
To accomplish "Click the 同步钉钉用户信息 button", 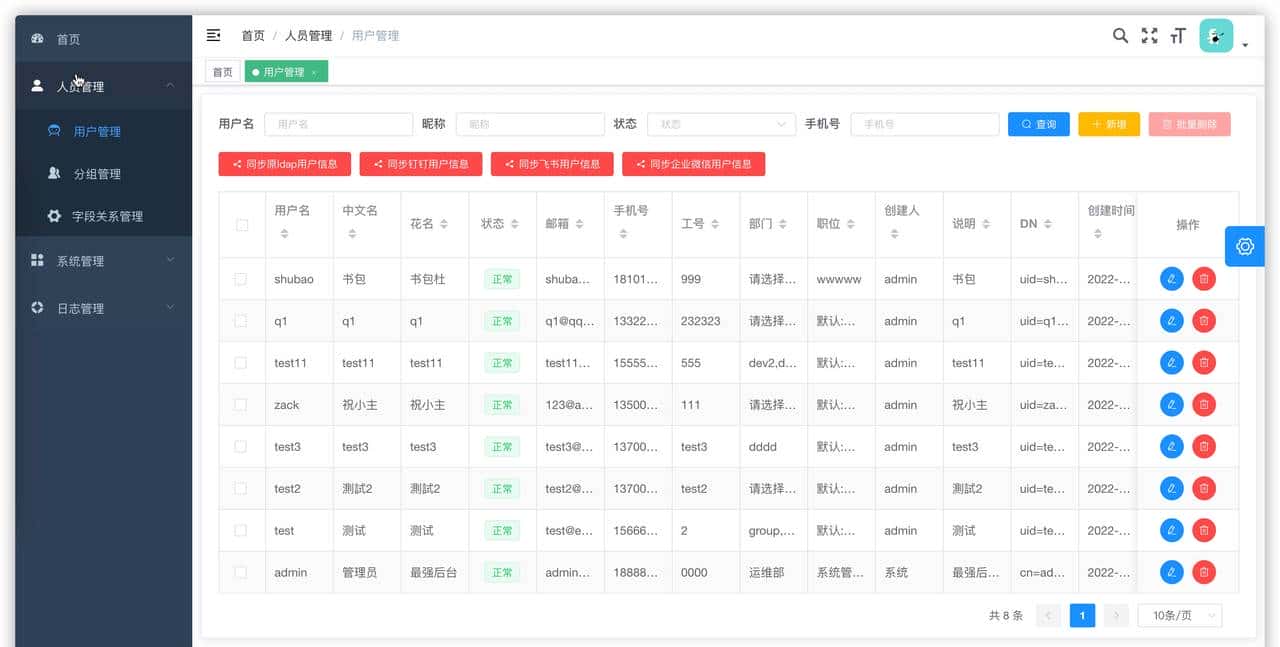I will point(421,164).
